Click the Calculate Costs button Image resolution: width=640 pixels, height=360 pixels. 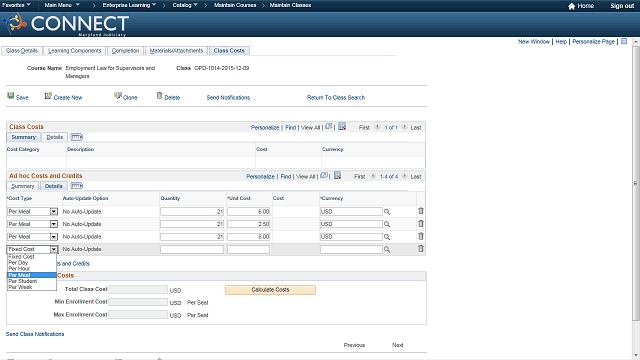[270, 290]
